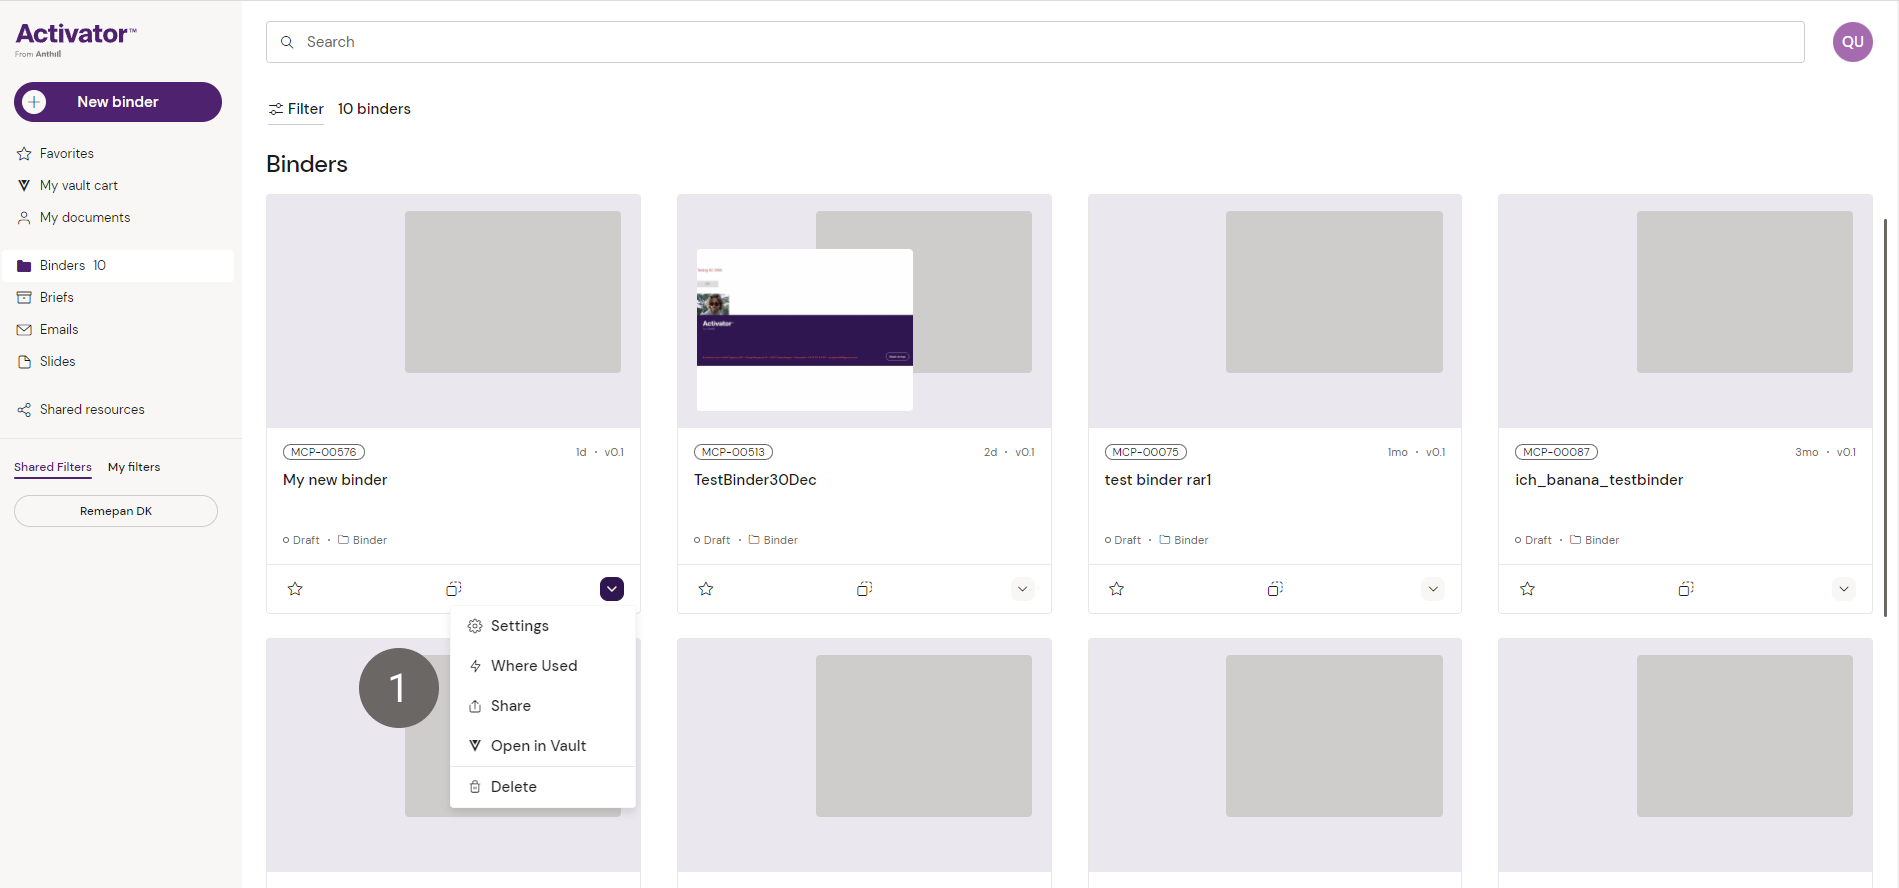
Task: Open the ich_banana_testbinder options chevron
Action: (x=1844, y=589)
